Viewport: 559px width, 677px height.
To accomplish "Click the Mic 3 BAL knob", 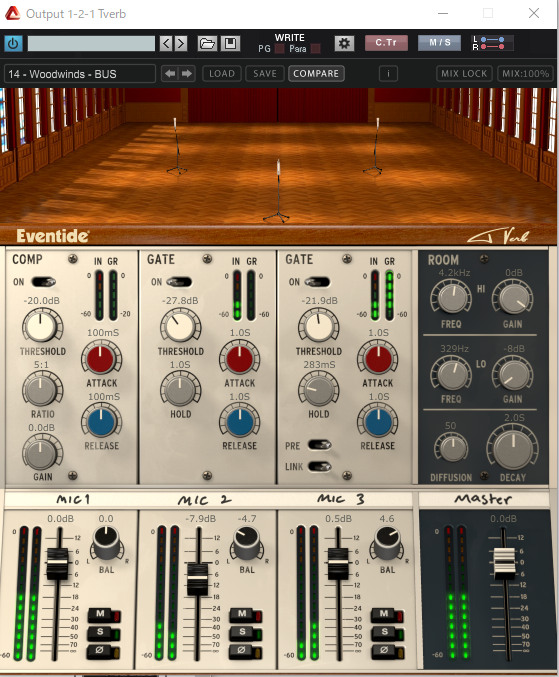I will click(x=387, y=541).
